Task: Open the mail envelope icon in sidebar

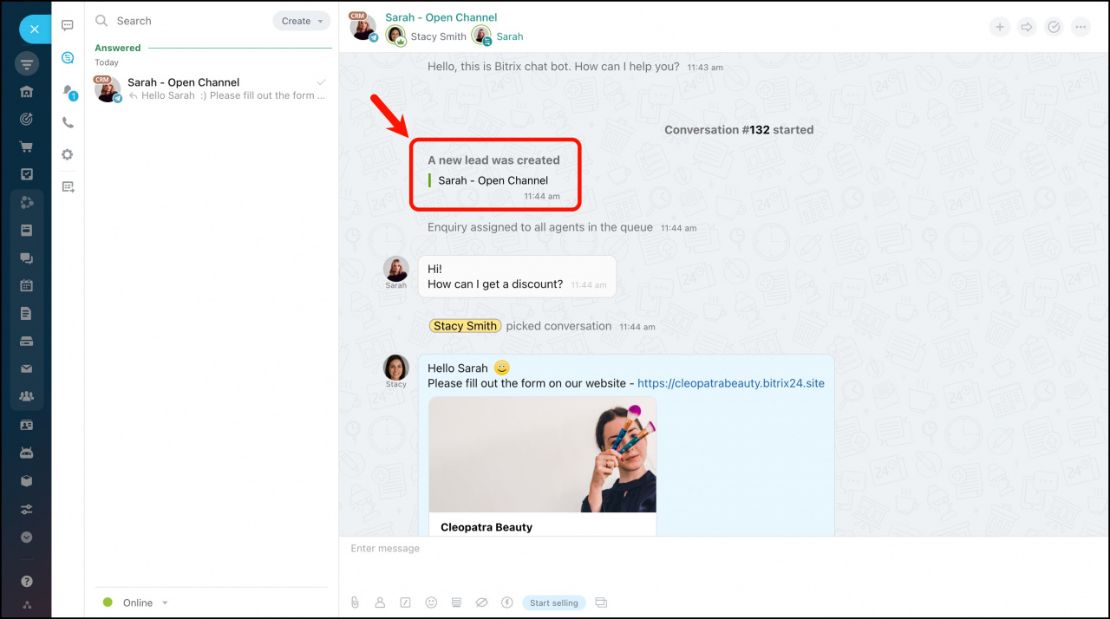Action: [x=26, y=369]
